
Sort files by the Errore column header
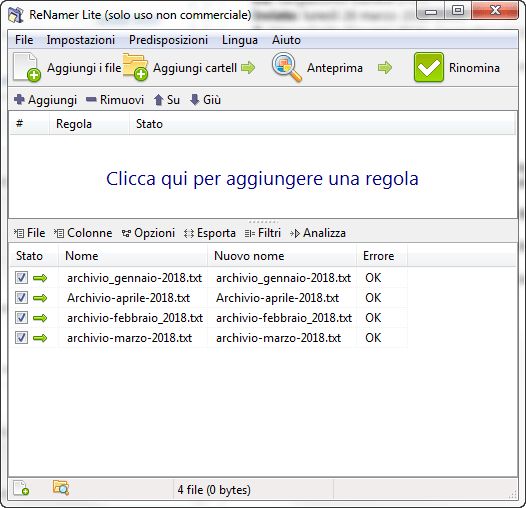[382, 256]
